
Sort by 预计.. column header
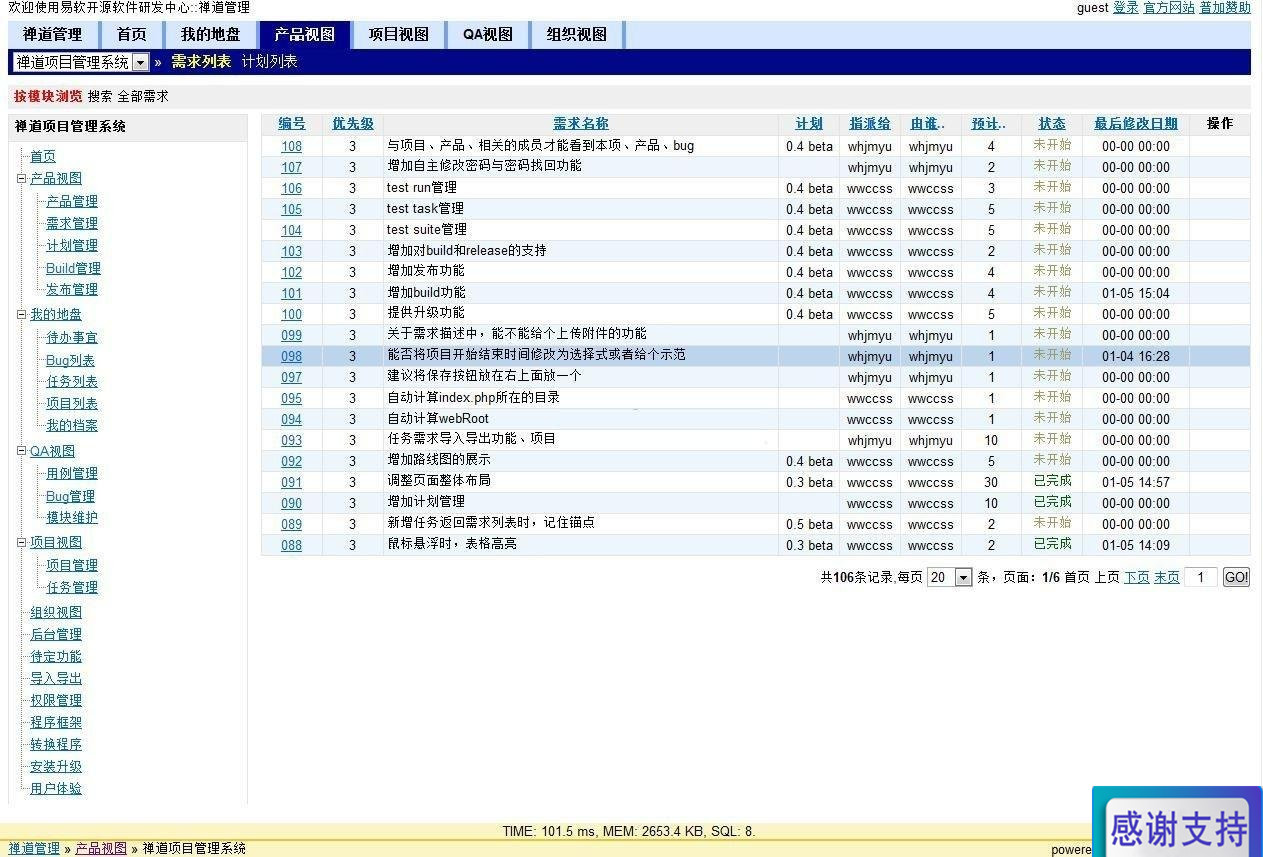point(989,124)
